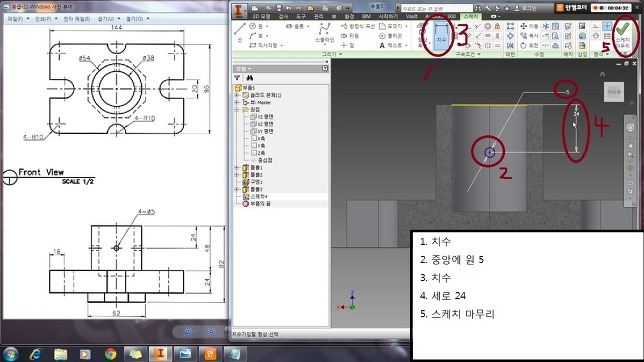Screen dimensions: 644x362
Task: Expand the Extrusion 2 (돌출2) node
Action: 237,175
